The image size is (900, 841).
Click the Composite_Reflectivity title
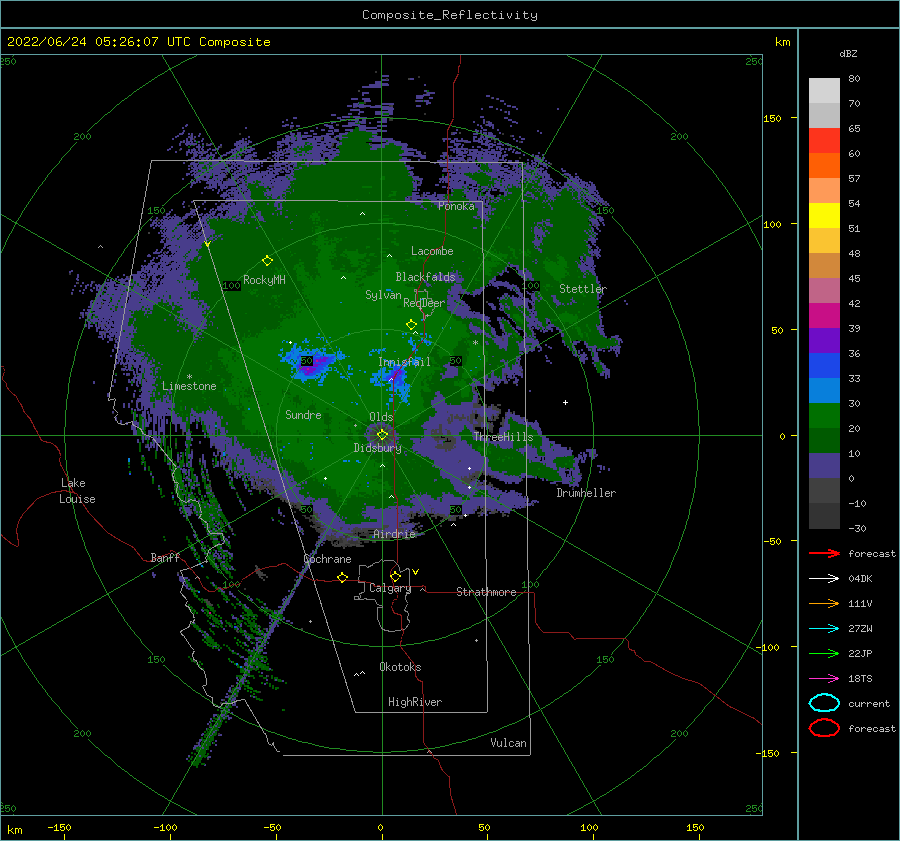450,15
